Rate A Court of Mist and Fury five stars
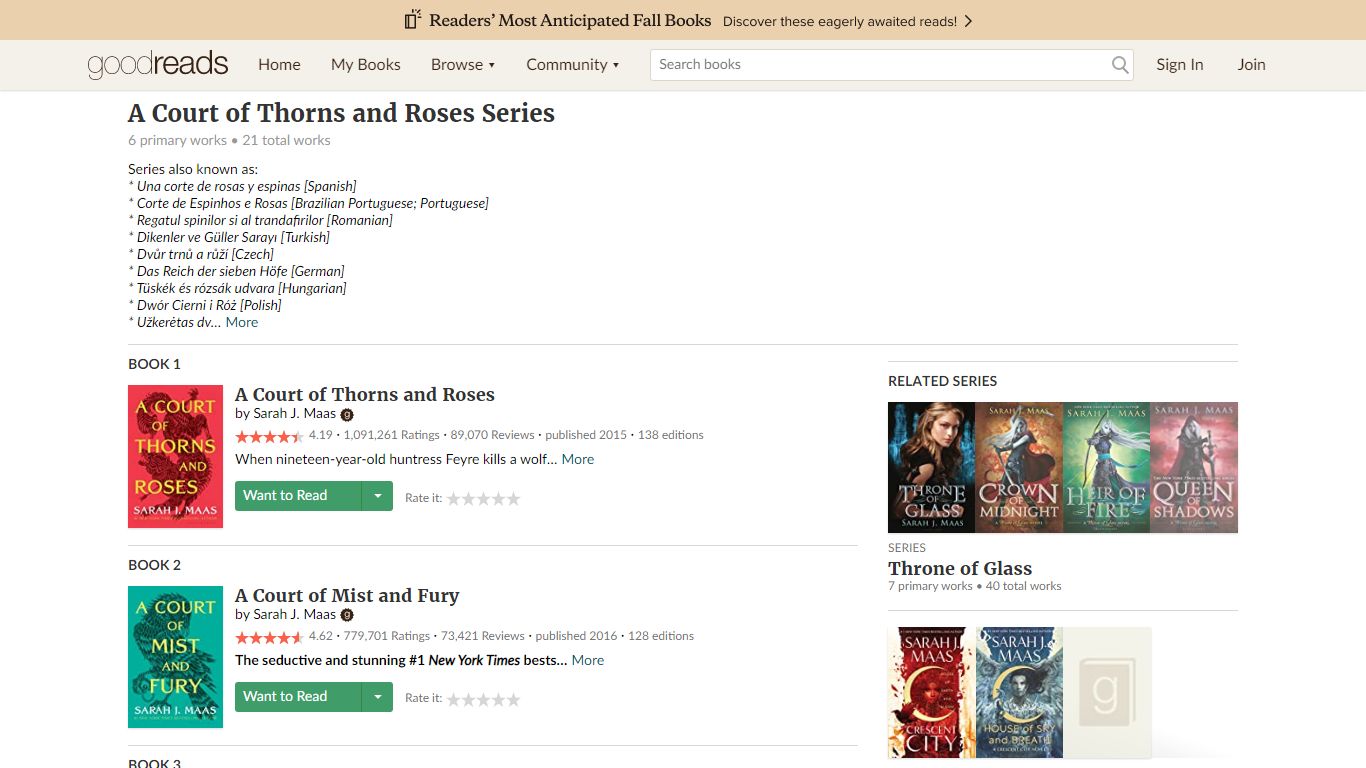1366x768 pixels. 514,699
